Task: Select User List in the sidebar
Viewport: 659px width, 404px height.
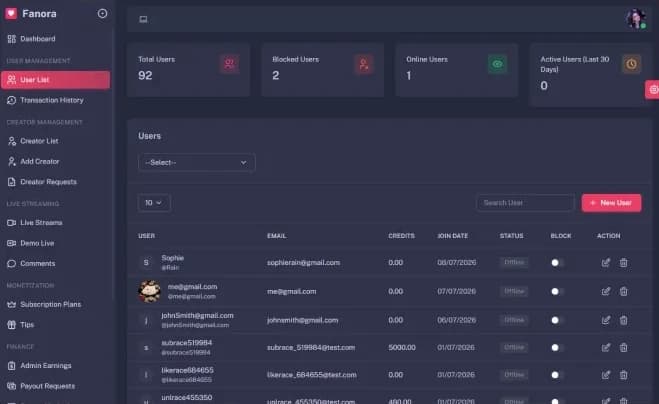Action: pyautogui.click(x=55, y=80)
